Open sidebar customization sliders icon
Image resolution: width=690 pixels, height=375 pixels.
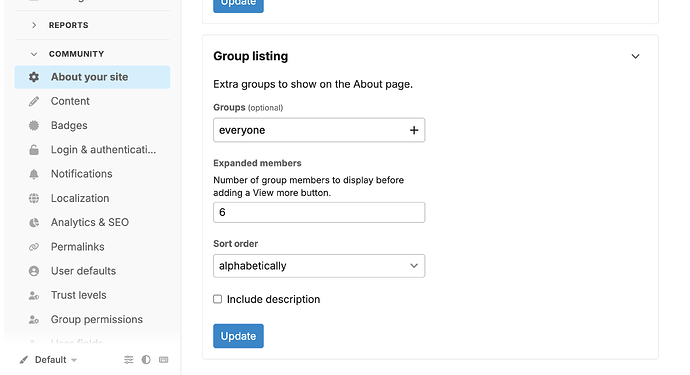[x=128, y=360]
